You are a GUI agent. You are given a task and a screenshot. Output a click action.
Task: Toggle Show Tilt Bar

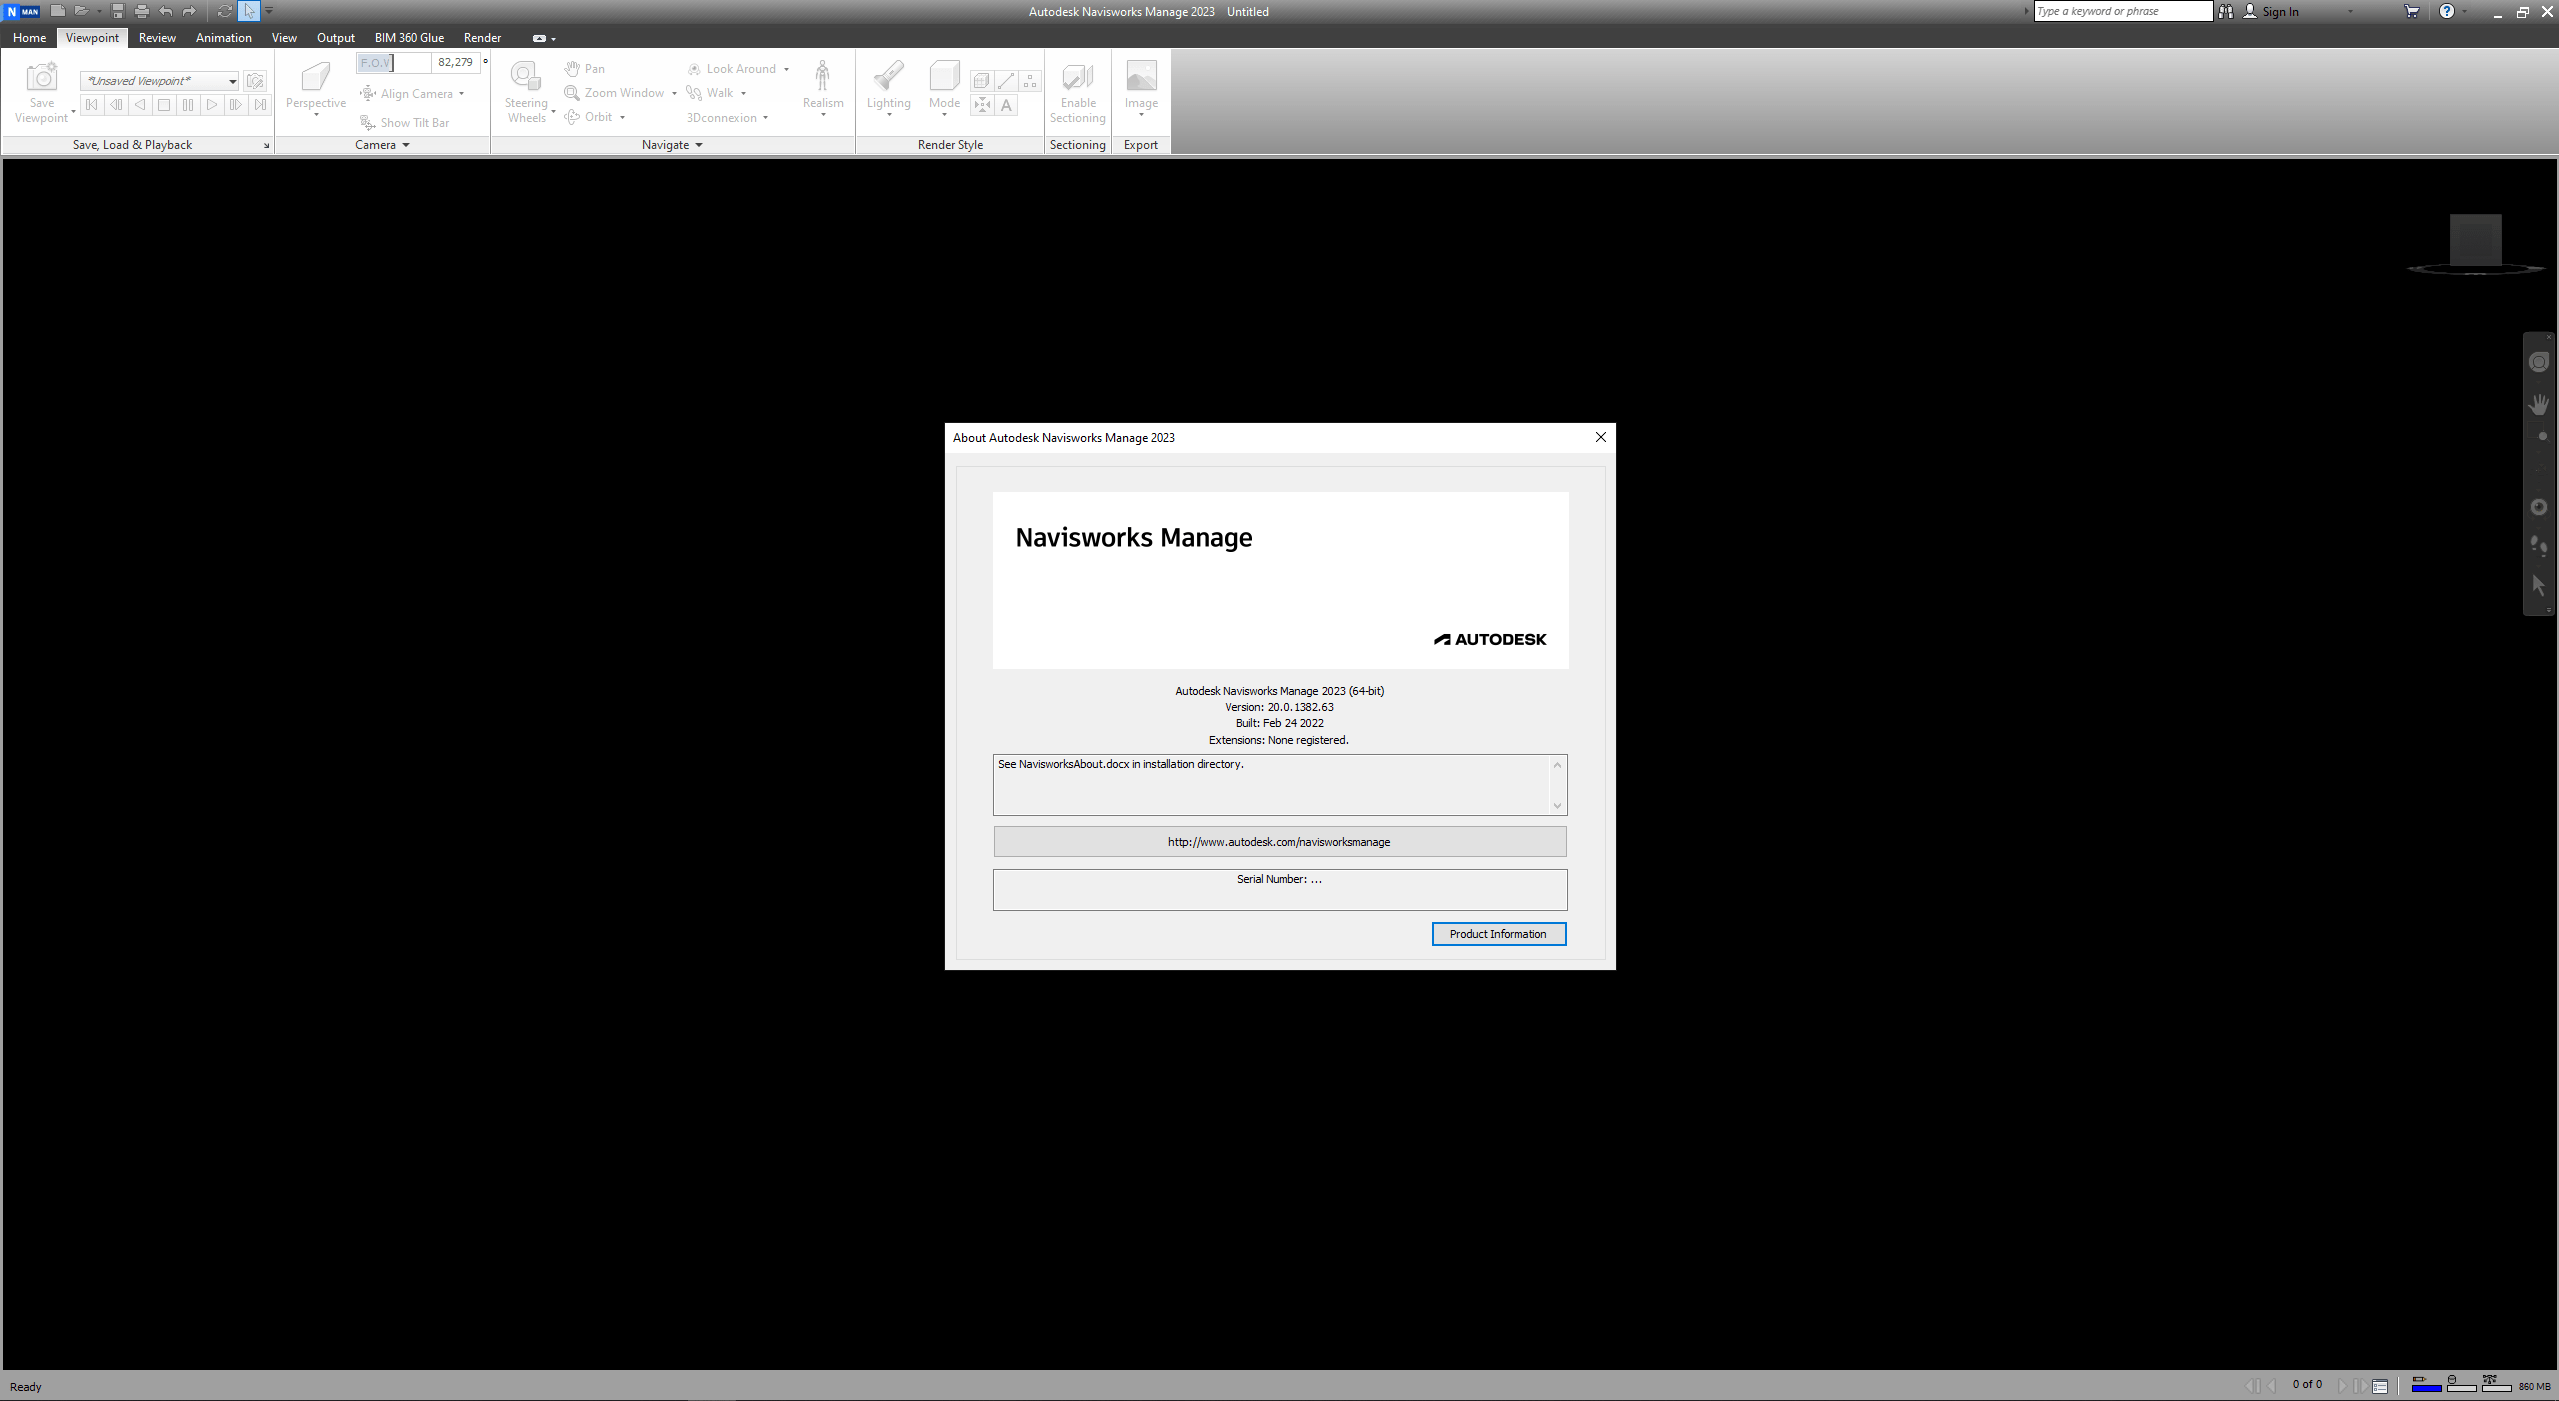coord(405,122)
